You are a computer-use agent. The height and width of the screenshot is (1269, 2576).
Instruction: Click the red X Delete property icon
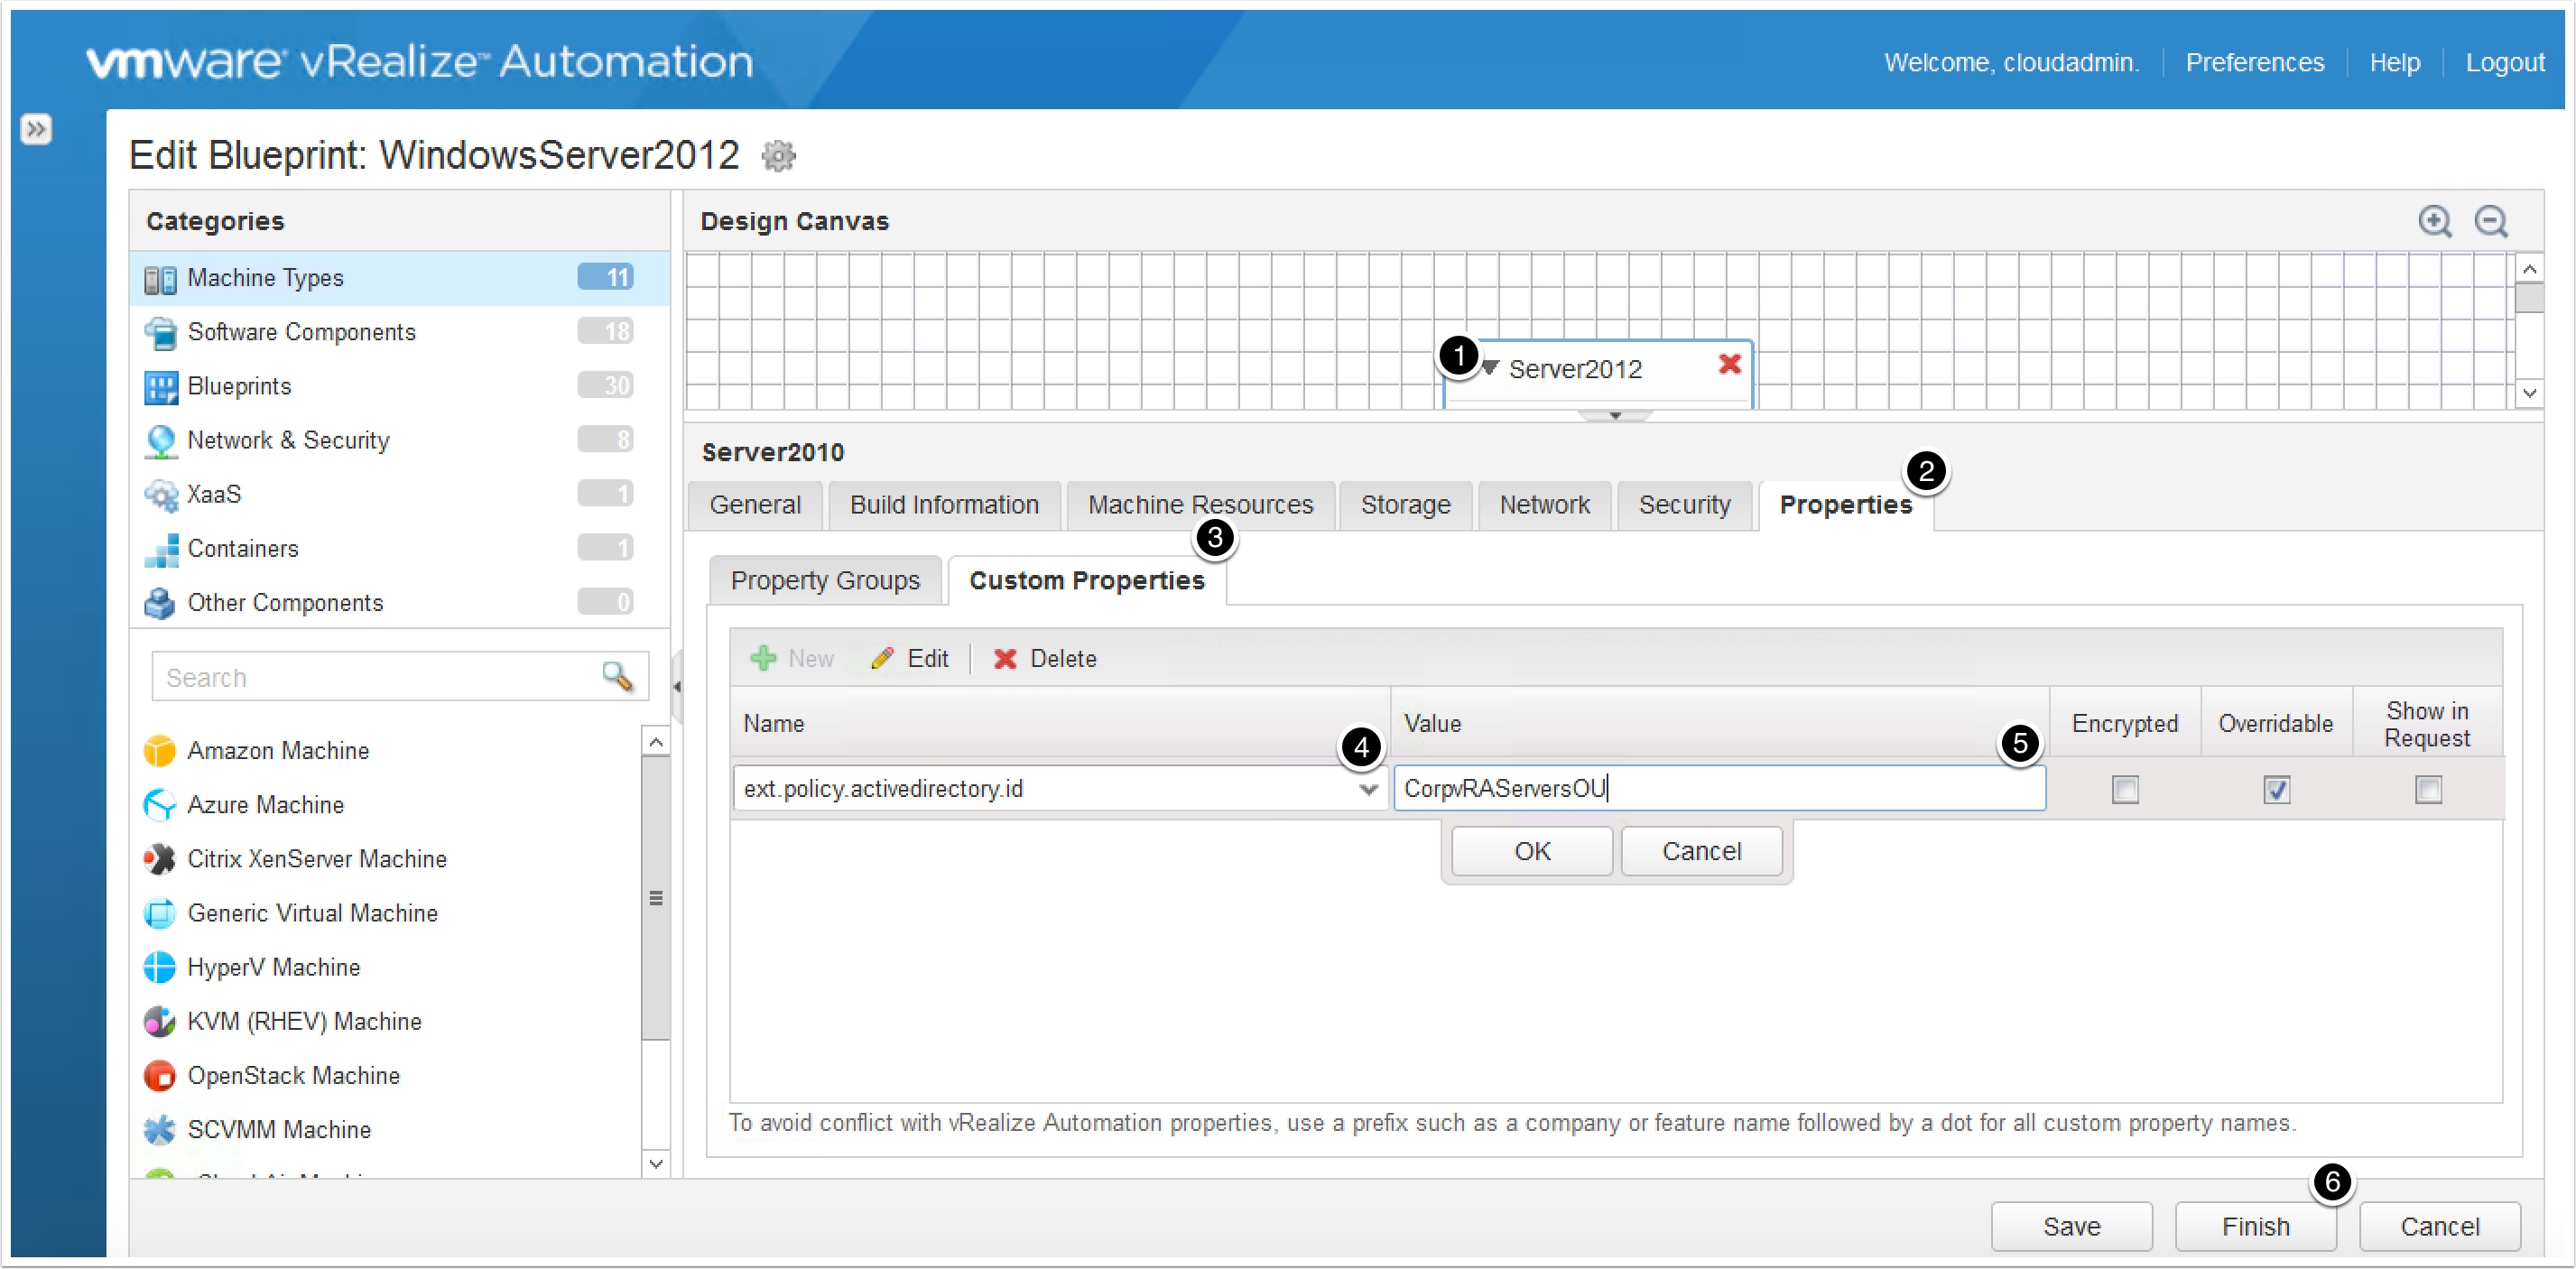[1005, 658]
